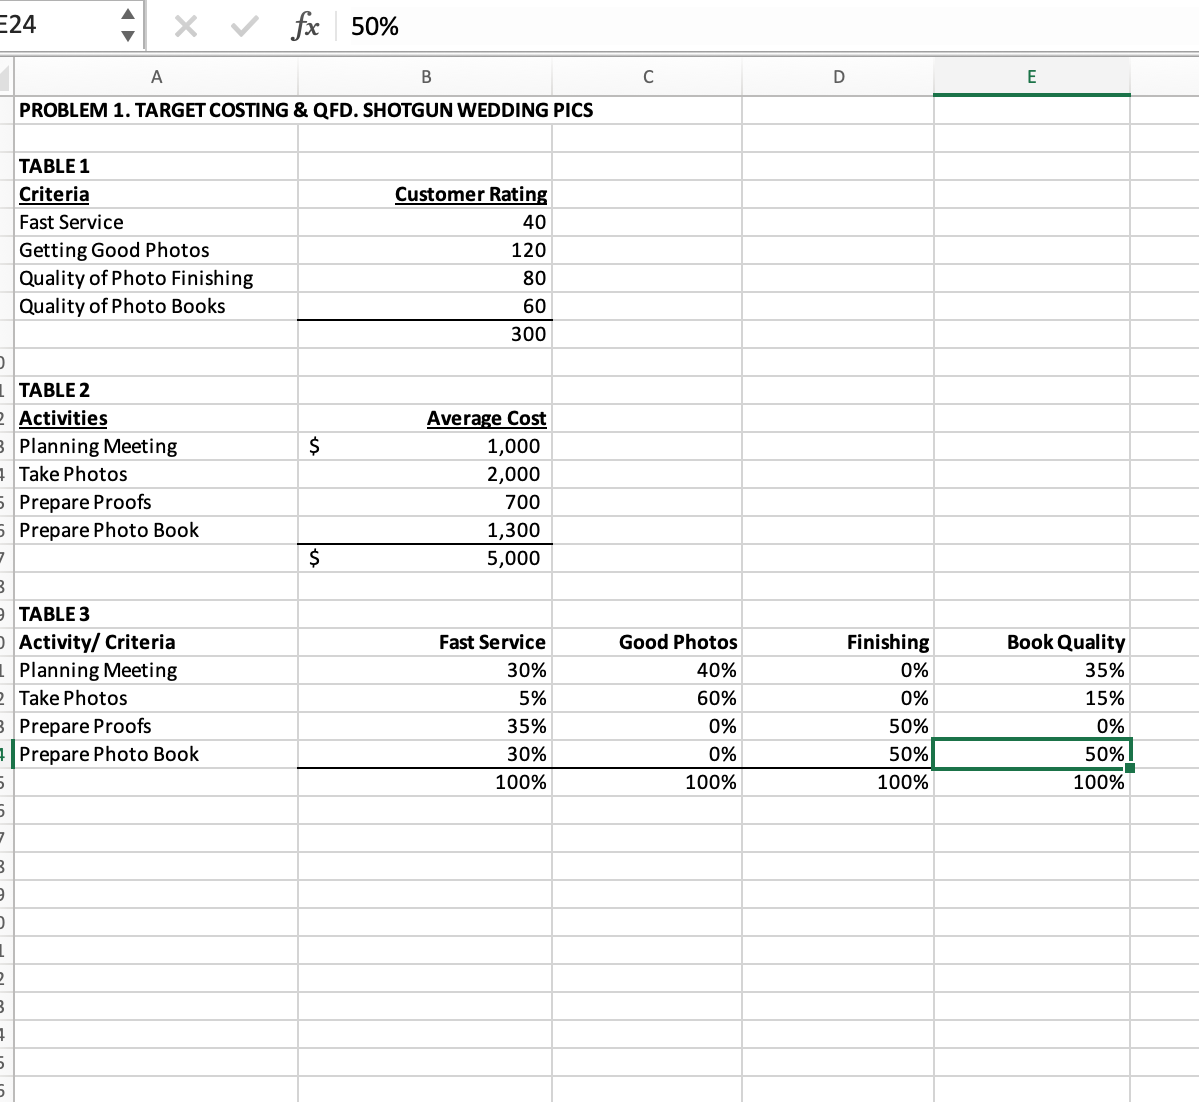This screenshot has height=1102, width=1199.
Task: Click the Enter checkmark icon in formula bar
Action: 242,26
